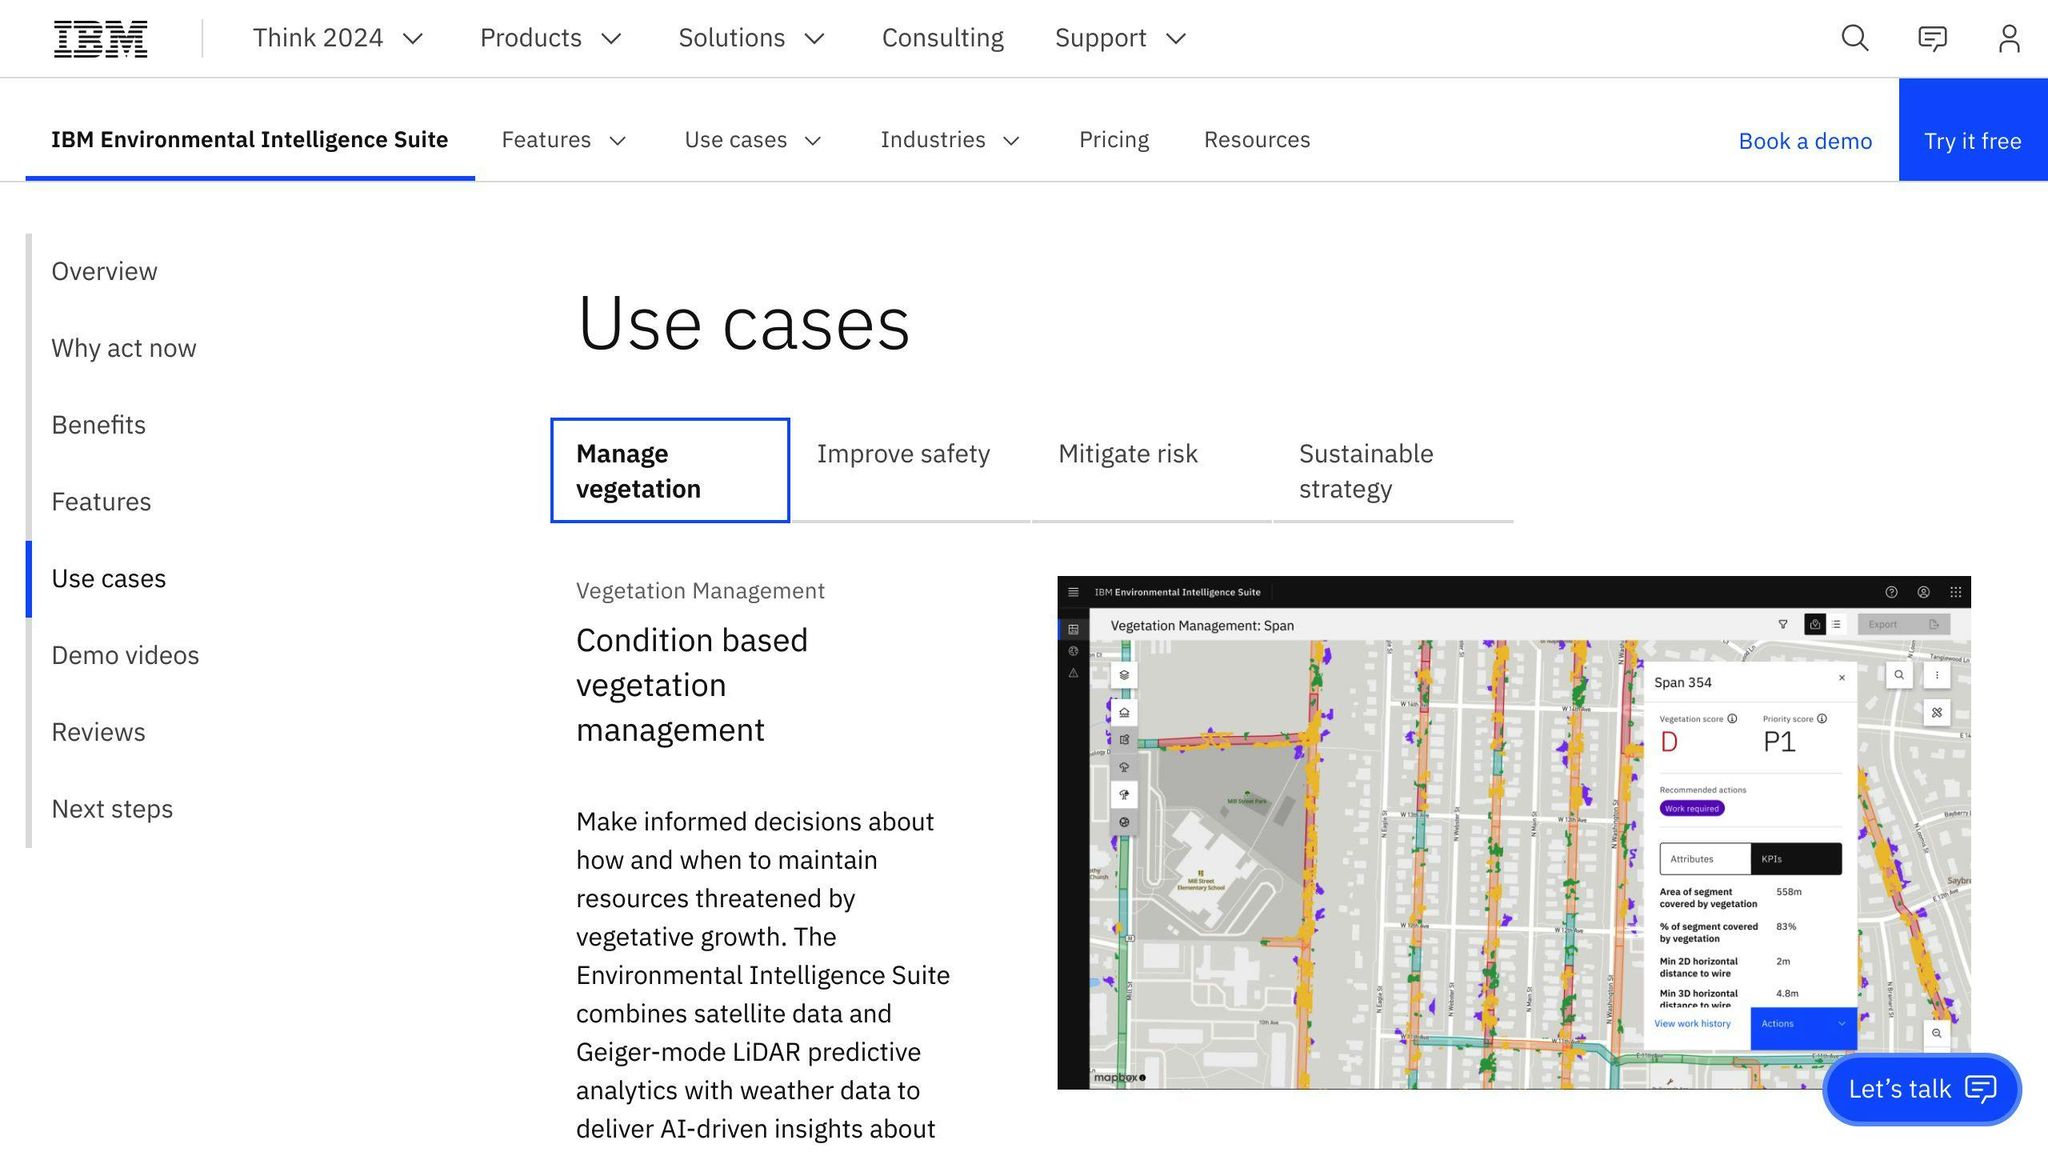Click hamburger menu in suite screenshot
2048x1152 pixels.
click(1073, 592)
